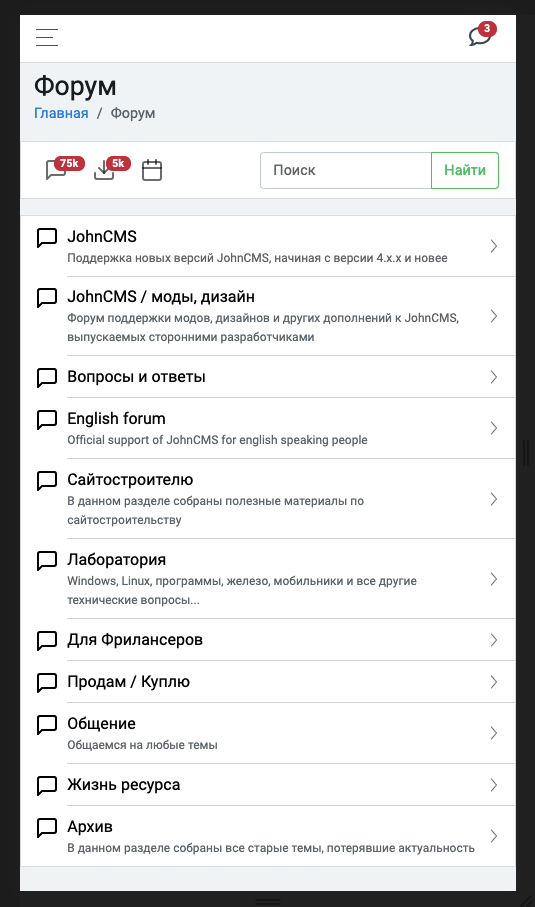Open the Продам / Куплю section
Image resolution: width=535 pixels, height=907 pixels.
pos(268,682)
